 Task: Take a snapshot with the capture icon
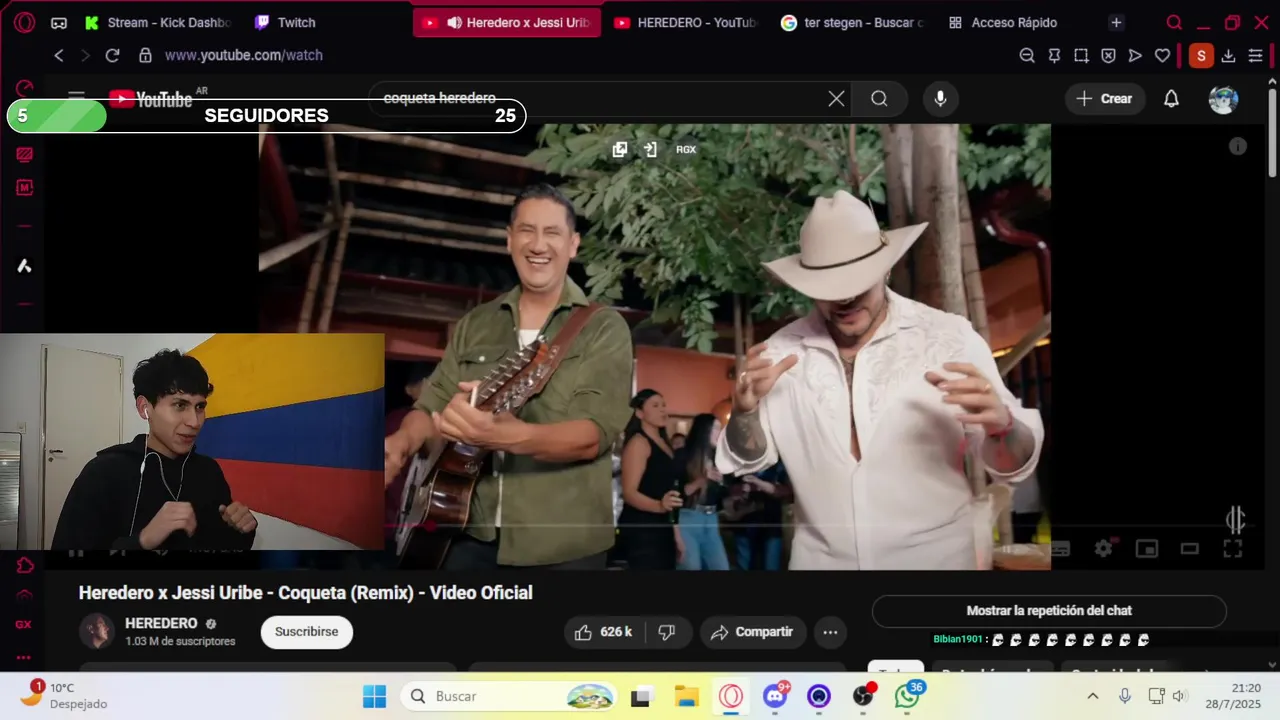1081,56
